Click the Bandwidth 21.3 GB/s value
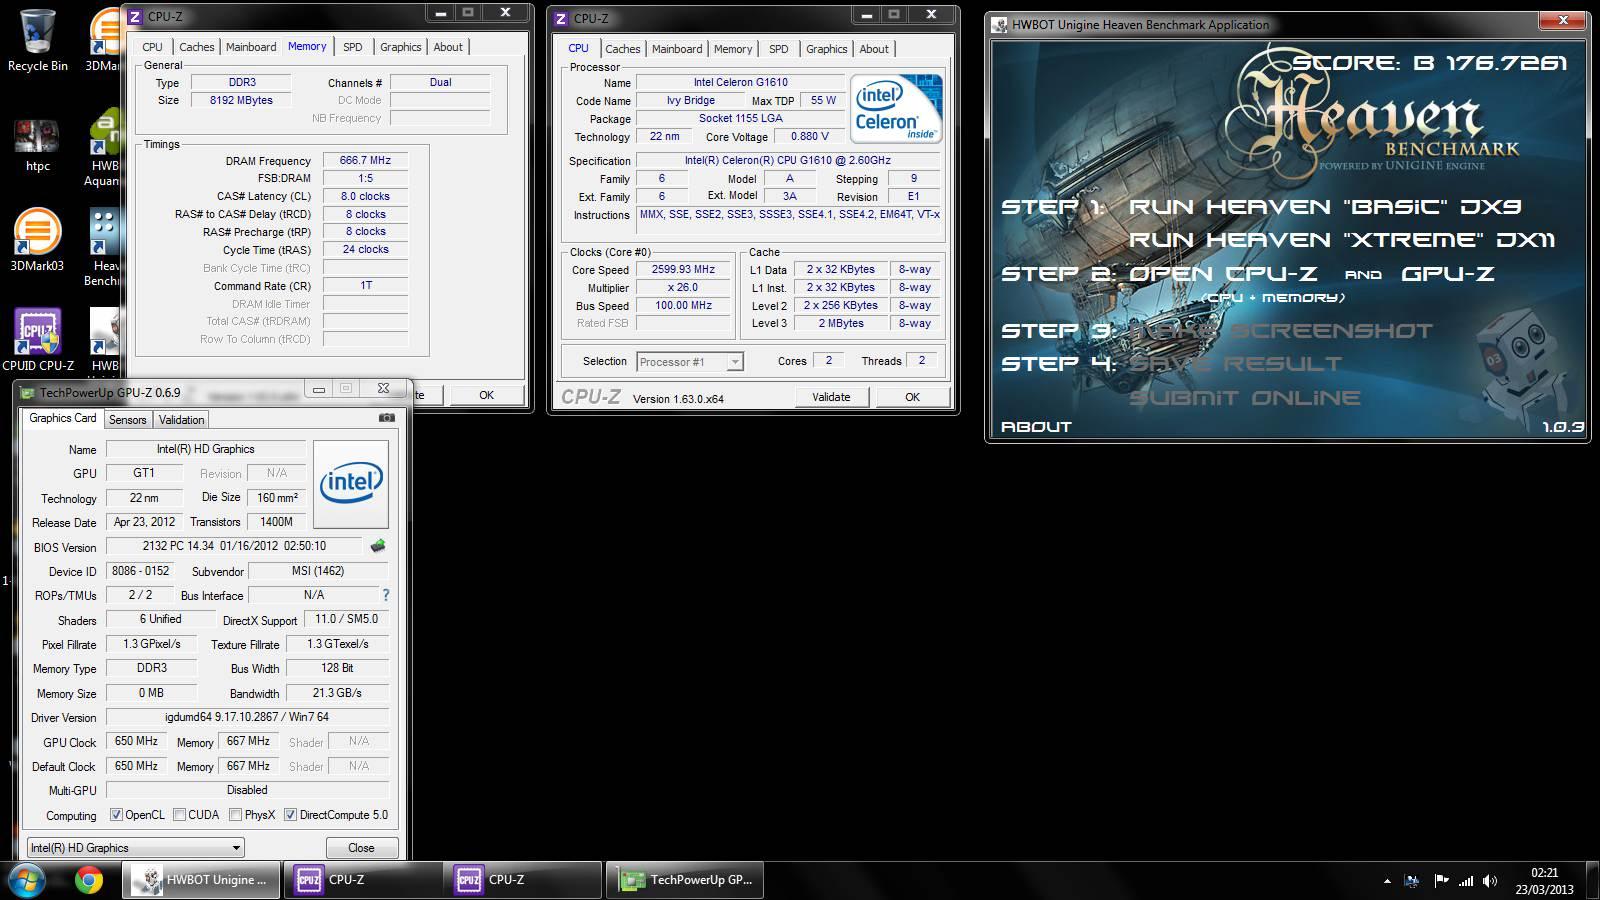The image size is (1600, 900). point(337,693)
